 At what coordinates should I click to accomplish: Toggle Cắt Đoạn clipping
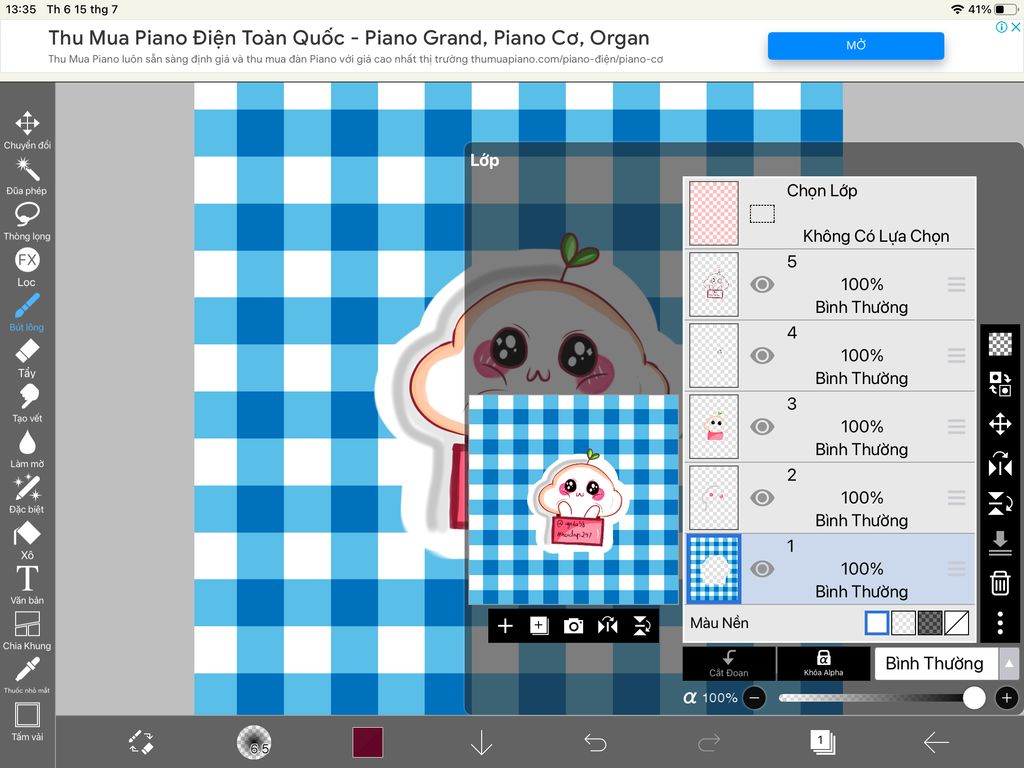(x=729, y=664)
